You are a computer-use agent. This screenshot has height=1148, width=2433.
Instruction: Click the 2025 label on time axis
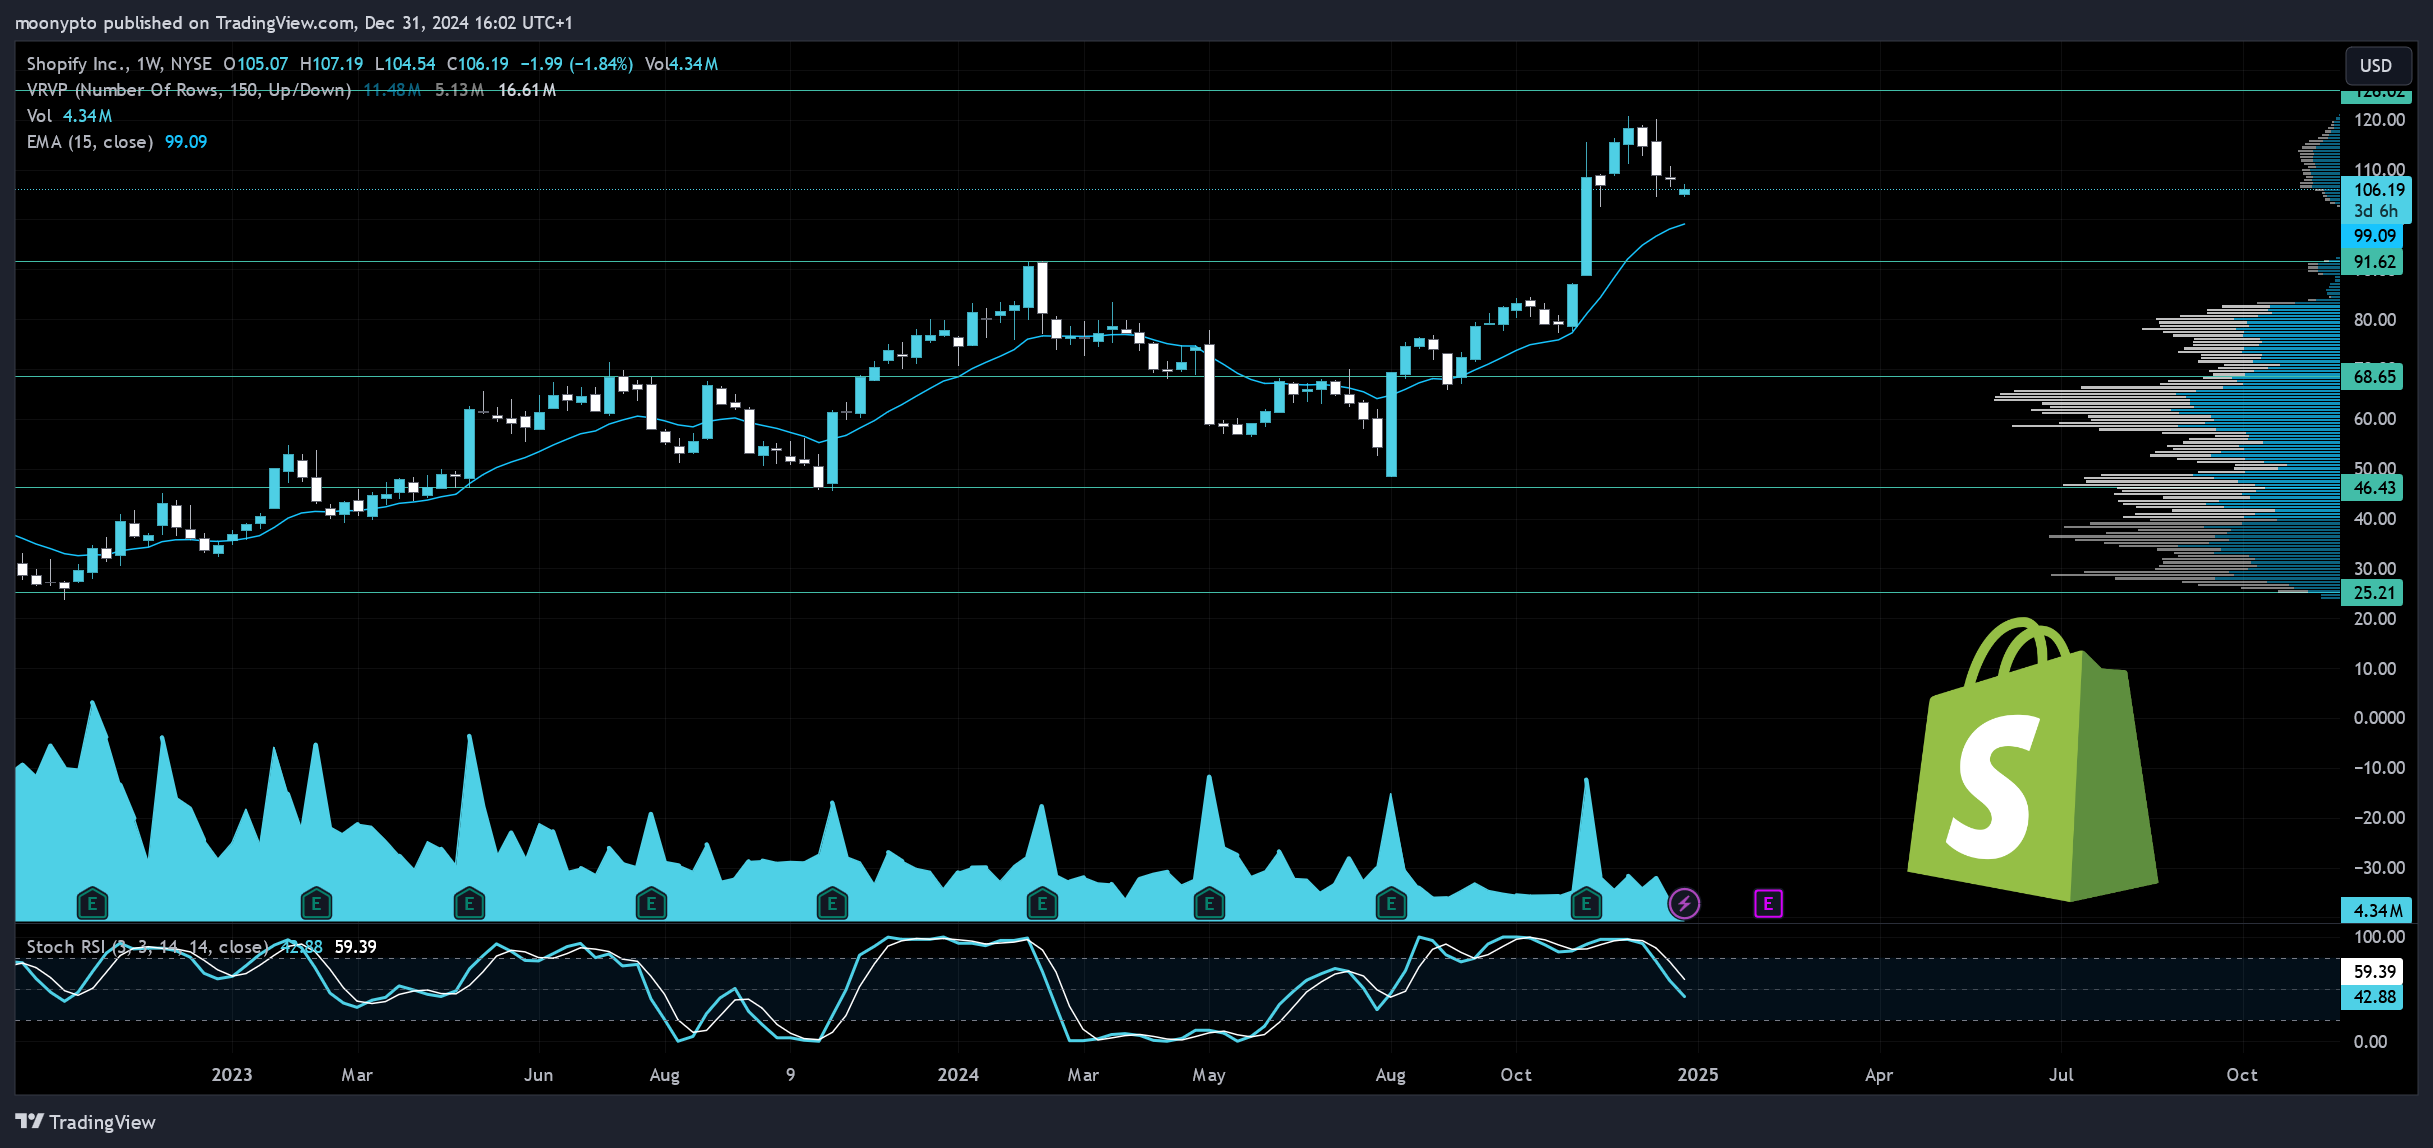click(1698, 1075)
